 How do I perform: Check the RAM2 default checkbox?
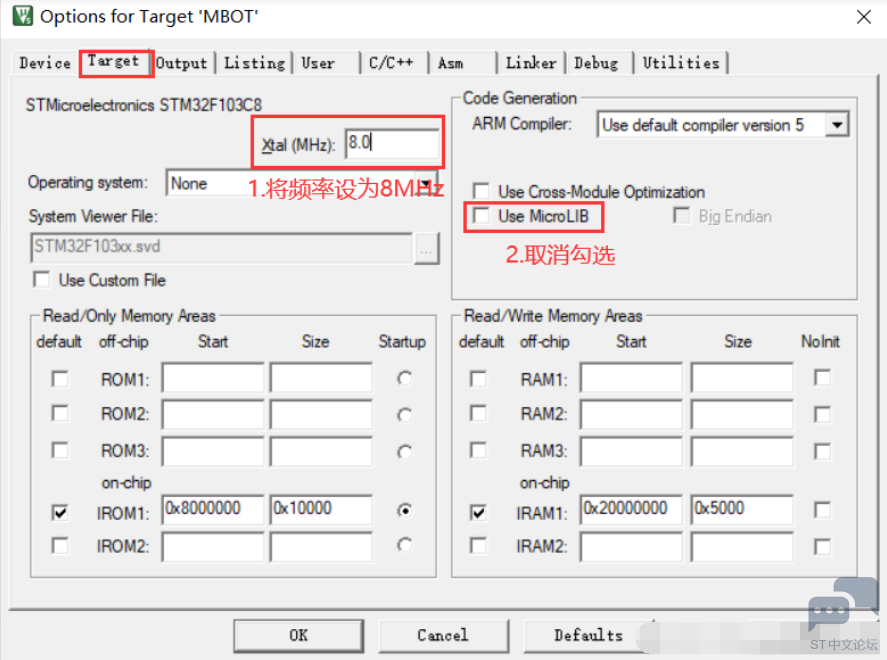pos(479,414)
